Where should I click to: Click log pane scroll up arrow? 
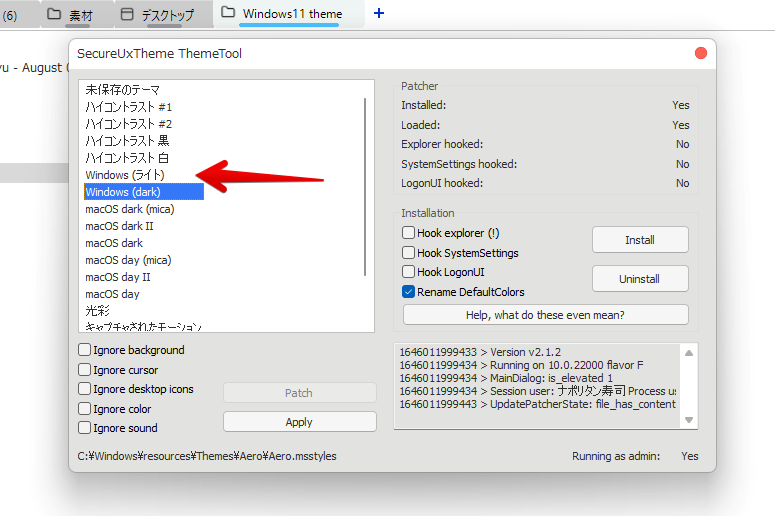(689, 353)
